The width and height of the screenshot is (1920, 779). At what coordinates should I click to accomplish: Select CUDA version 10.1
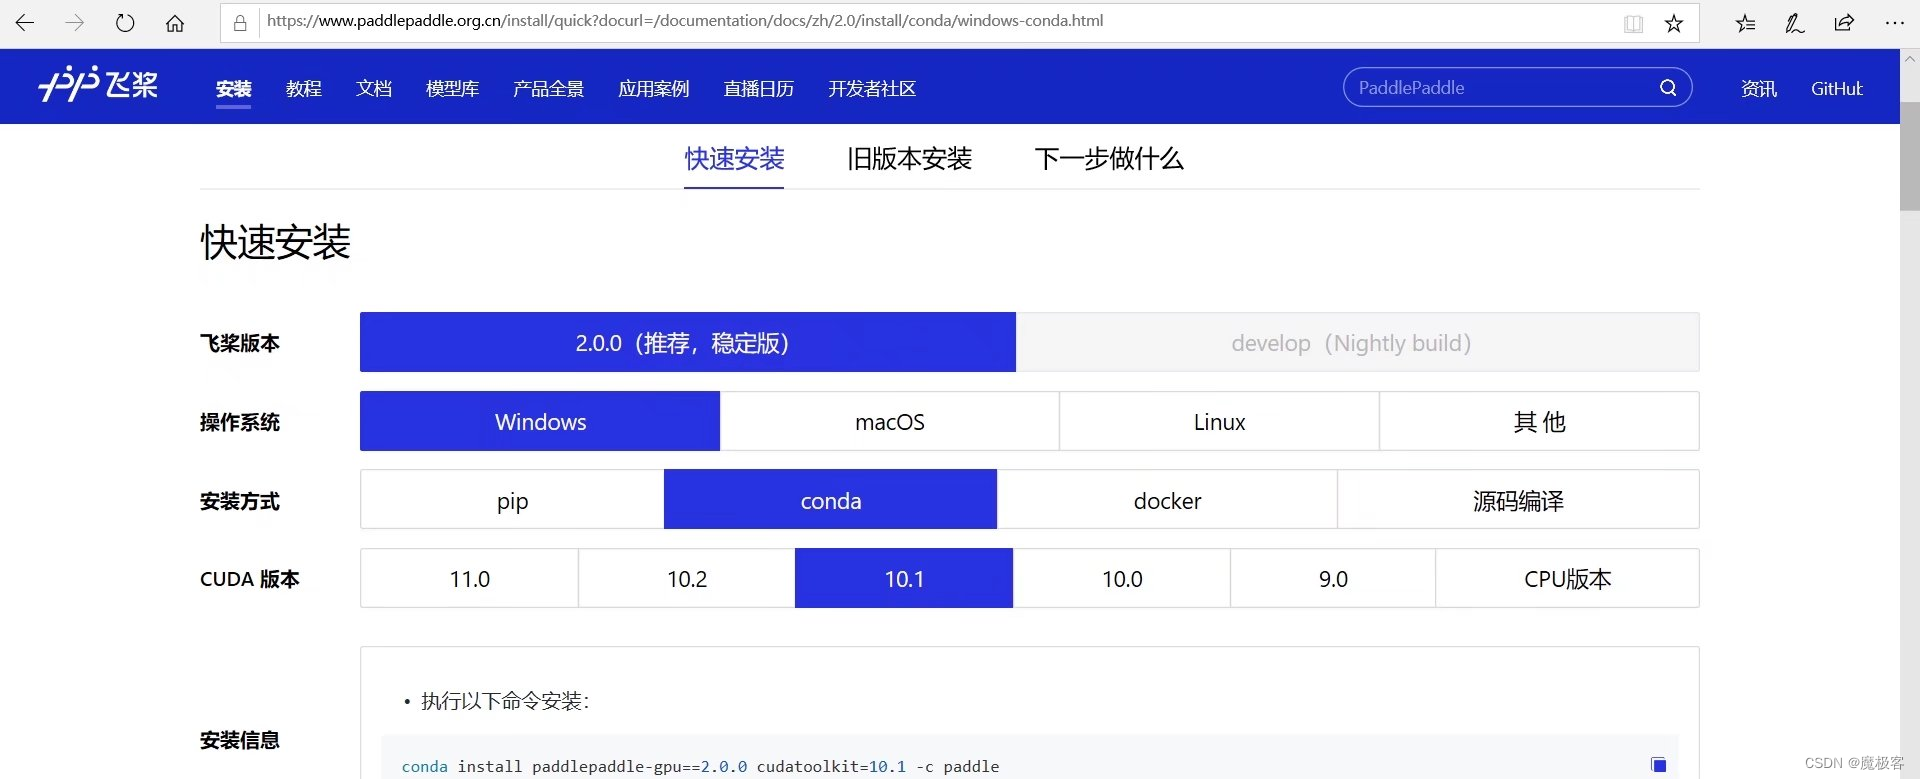tap(904, 578)
